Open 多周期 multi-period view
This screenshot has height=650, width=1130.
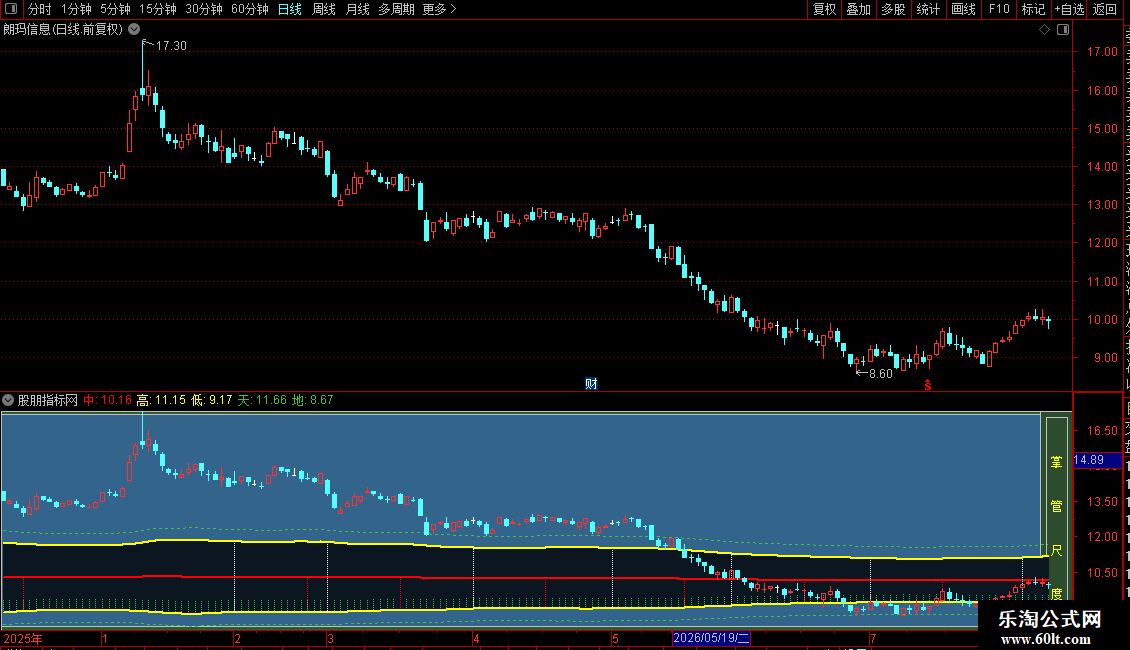[396, 9]
